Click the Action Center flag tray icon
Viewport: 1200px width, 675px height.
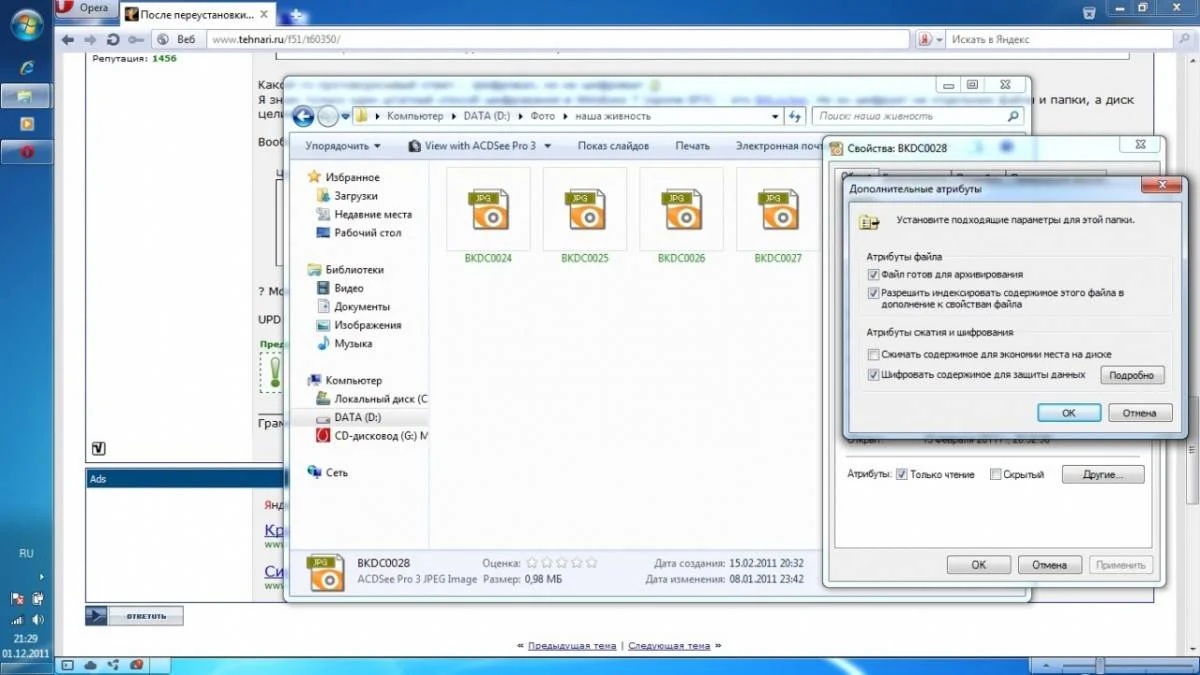tap(17, 599)
